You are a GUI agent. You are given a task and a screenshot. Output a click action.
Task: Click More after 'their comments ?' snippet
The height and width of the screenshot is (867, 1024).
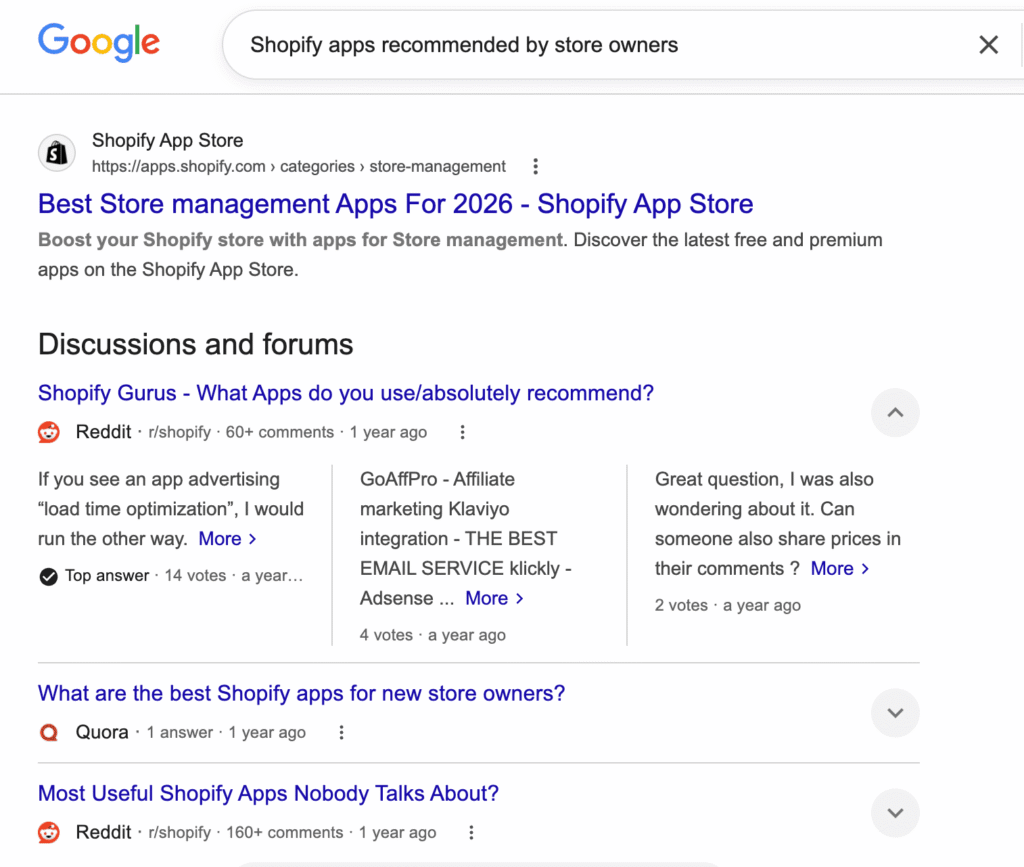[840, 569]
